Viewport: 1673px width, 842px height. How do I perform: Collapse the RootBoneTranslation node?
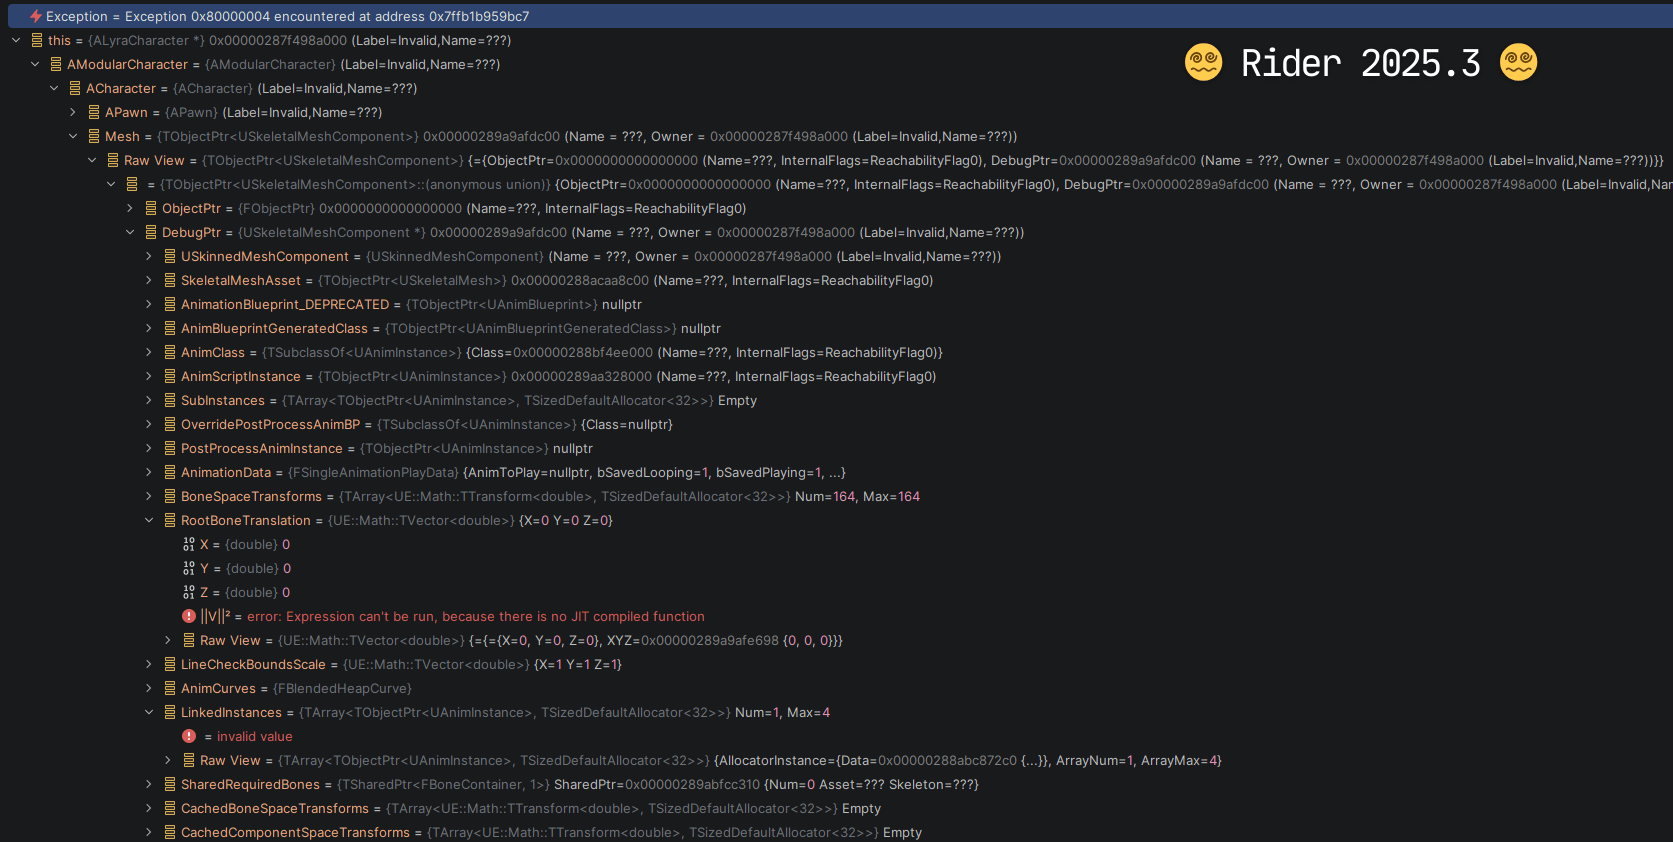(x=149, y=521)
